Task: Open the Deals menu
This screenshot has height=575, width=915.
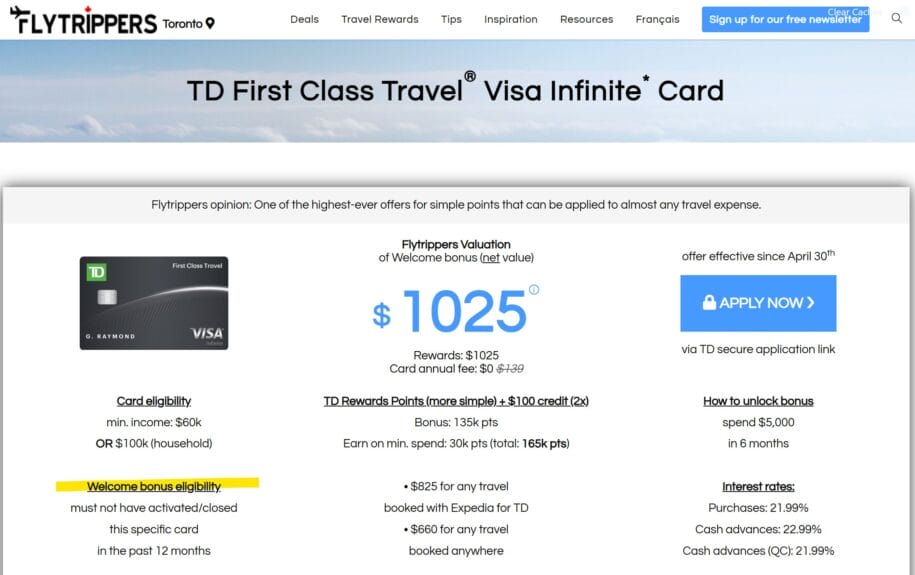Action: [305, 19]
